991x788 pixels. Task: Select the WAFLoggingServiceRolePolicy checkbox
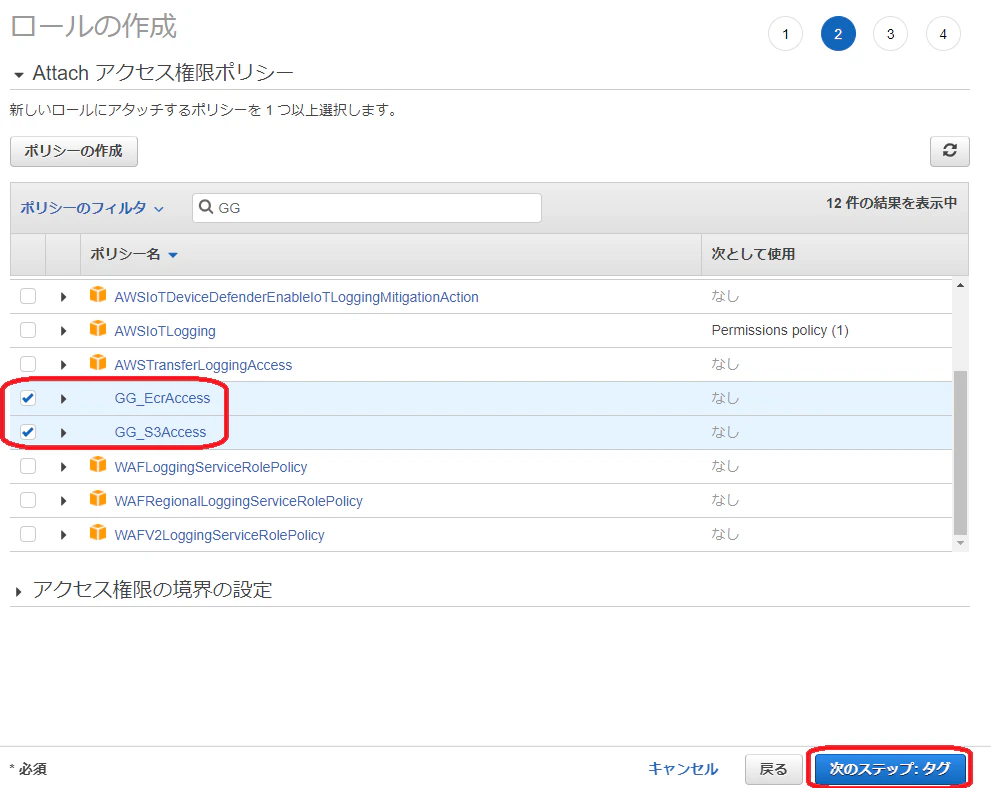click(x=28, y=466)
